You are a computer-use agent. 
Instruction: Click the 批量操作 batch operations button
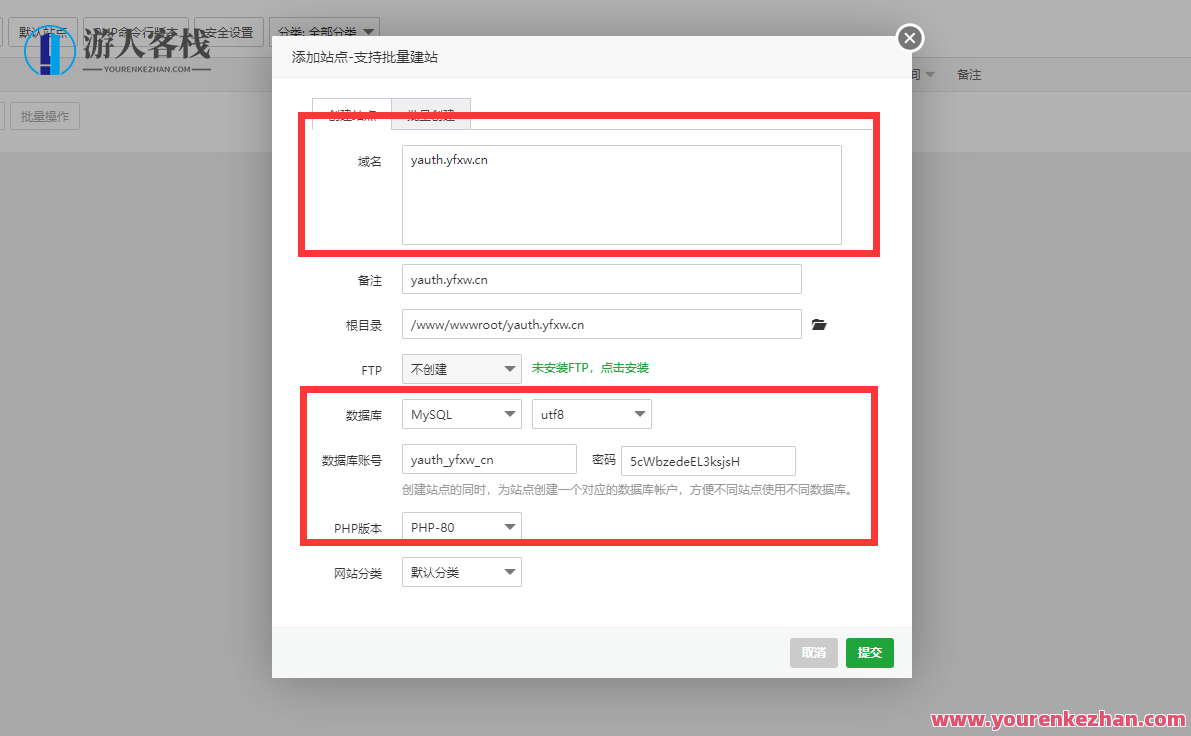click(44, 116)
